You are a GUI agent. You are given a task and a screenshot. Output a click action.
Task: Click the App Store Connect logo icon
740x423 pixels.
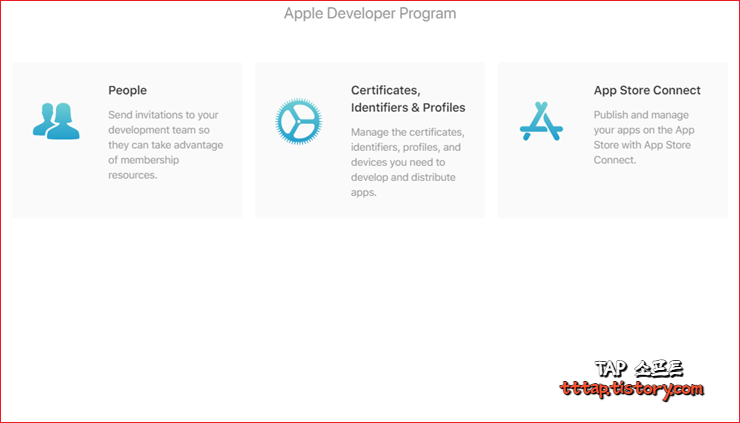(x=541, y=121)
